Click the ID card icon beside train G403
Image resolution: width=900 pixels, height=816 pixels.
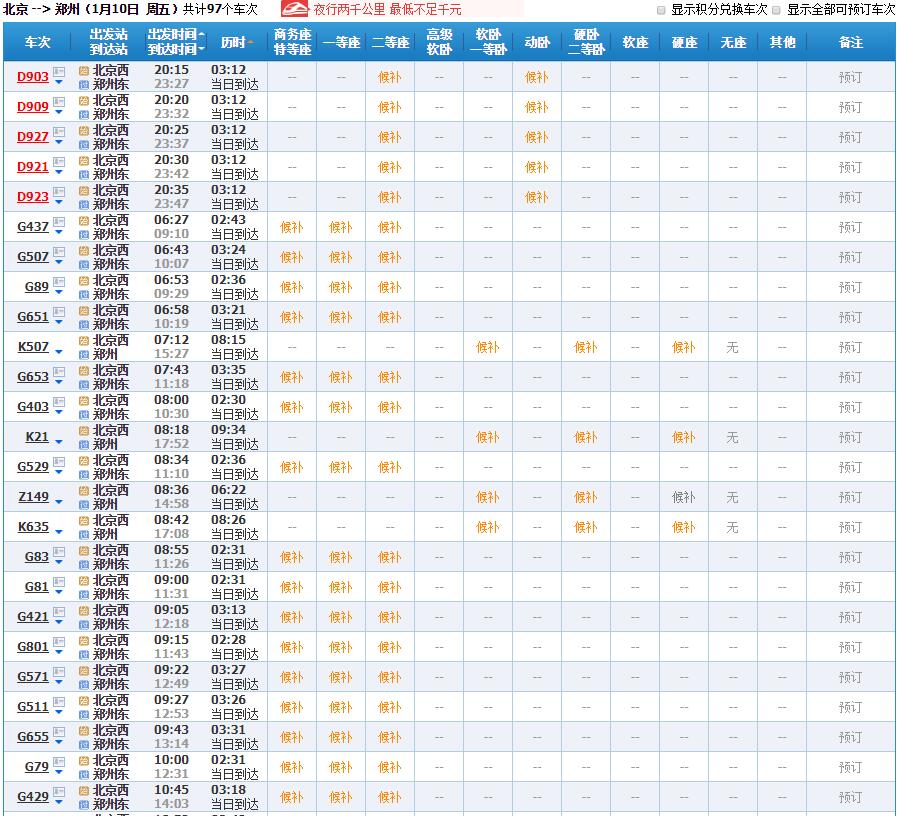click(x=59, y=402)
